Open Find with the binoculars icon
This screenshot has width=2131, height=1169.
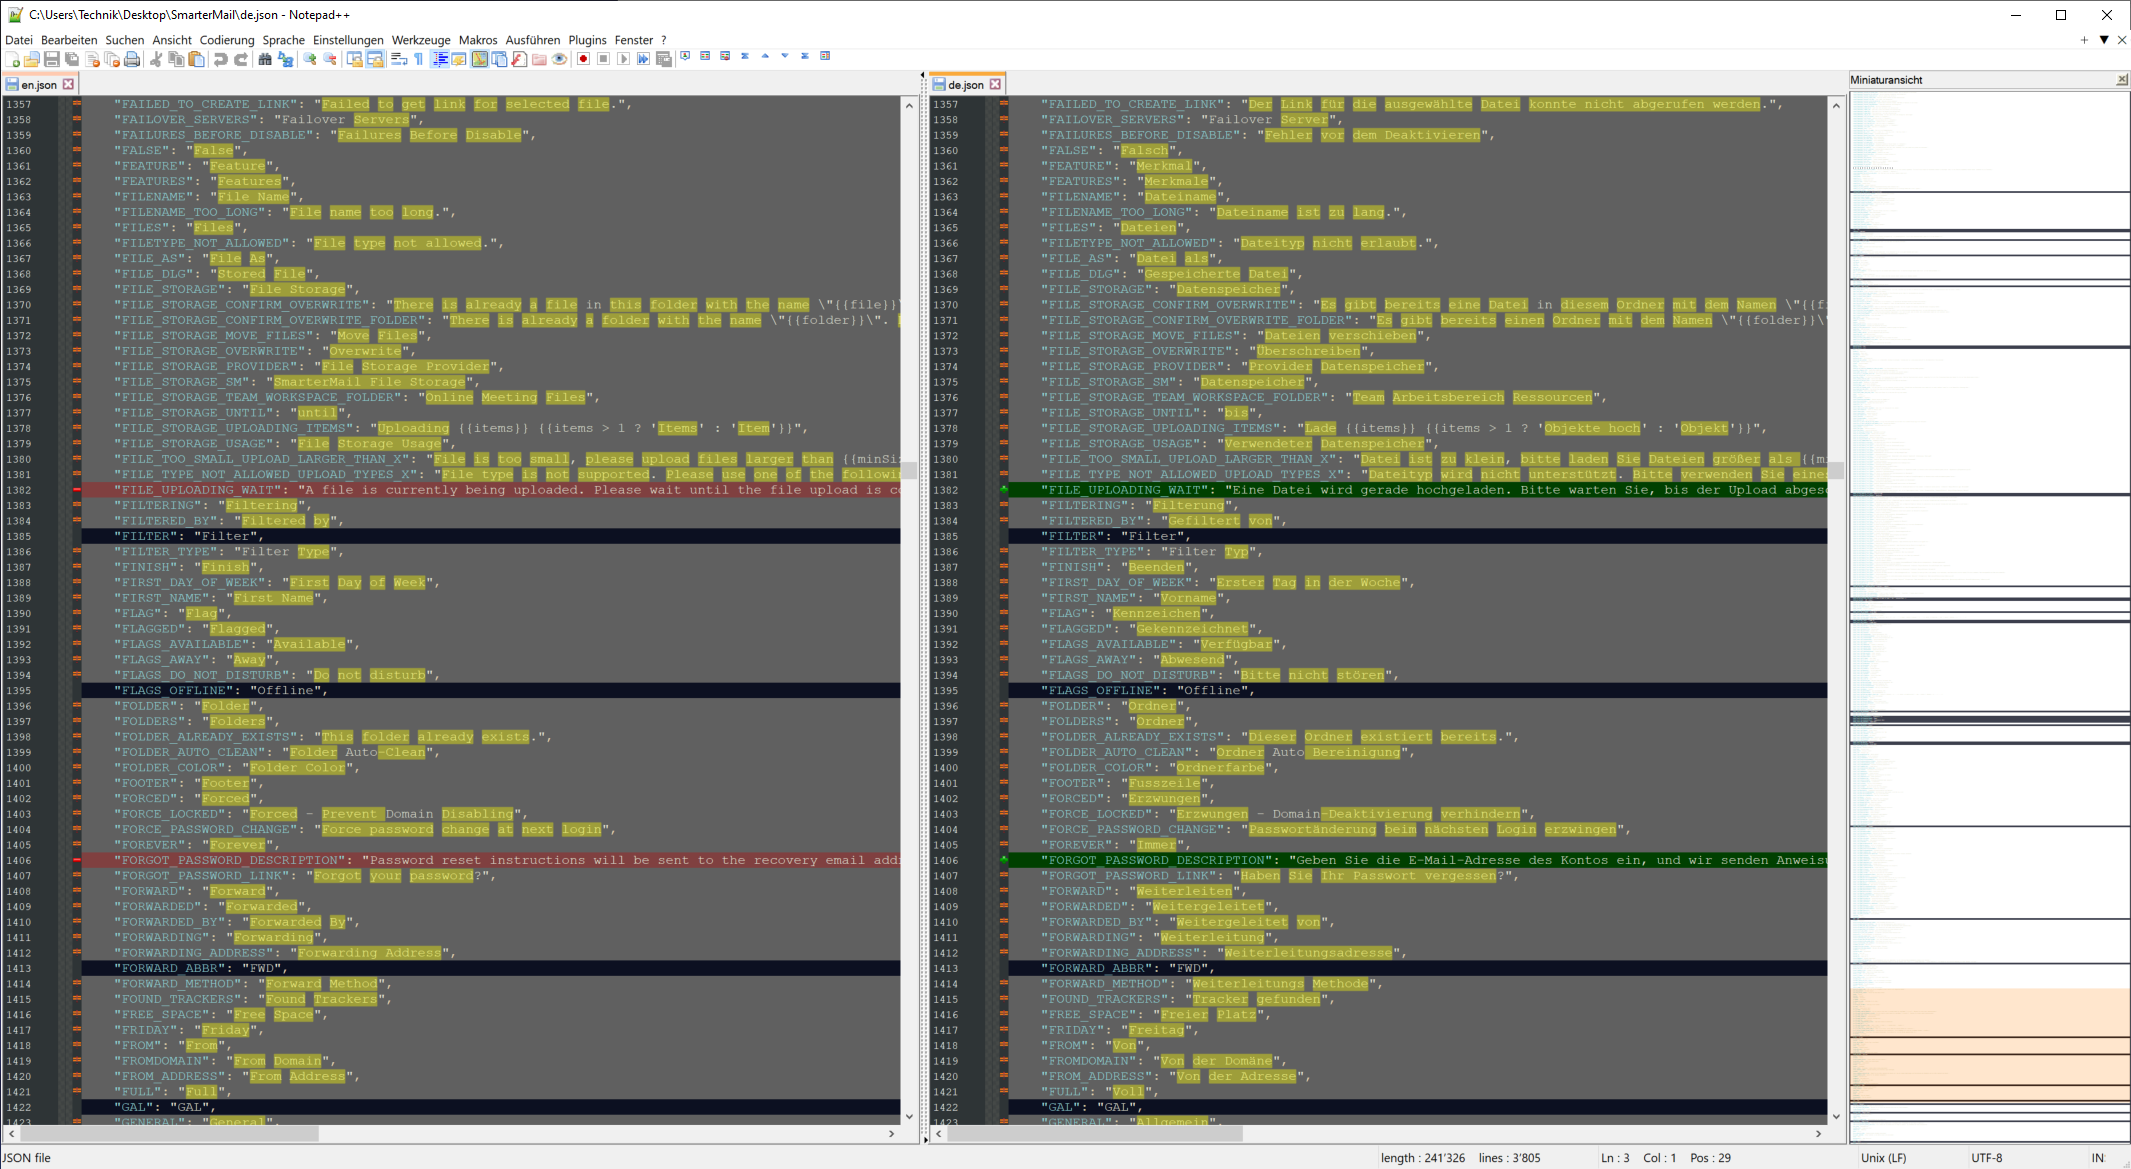click(x=264, y=59)
